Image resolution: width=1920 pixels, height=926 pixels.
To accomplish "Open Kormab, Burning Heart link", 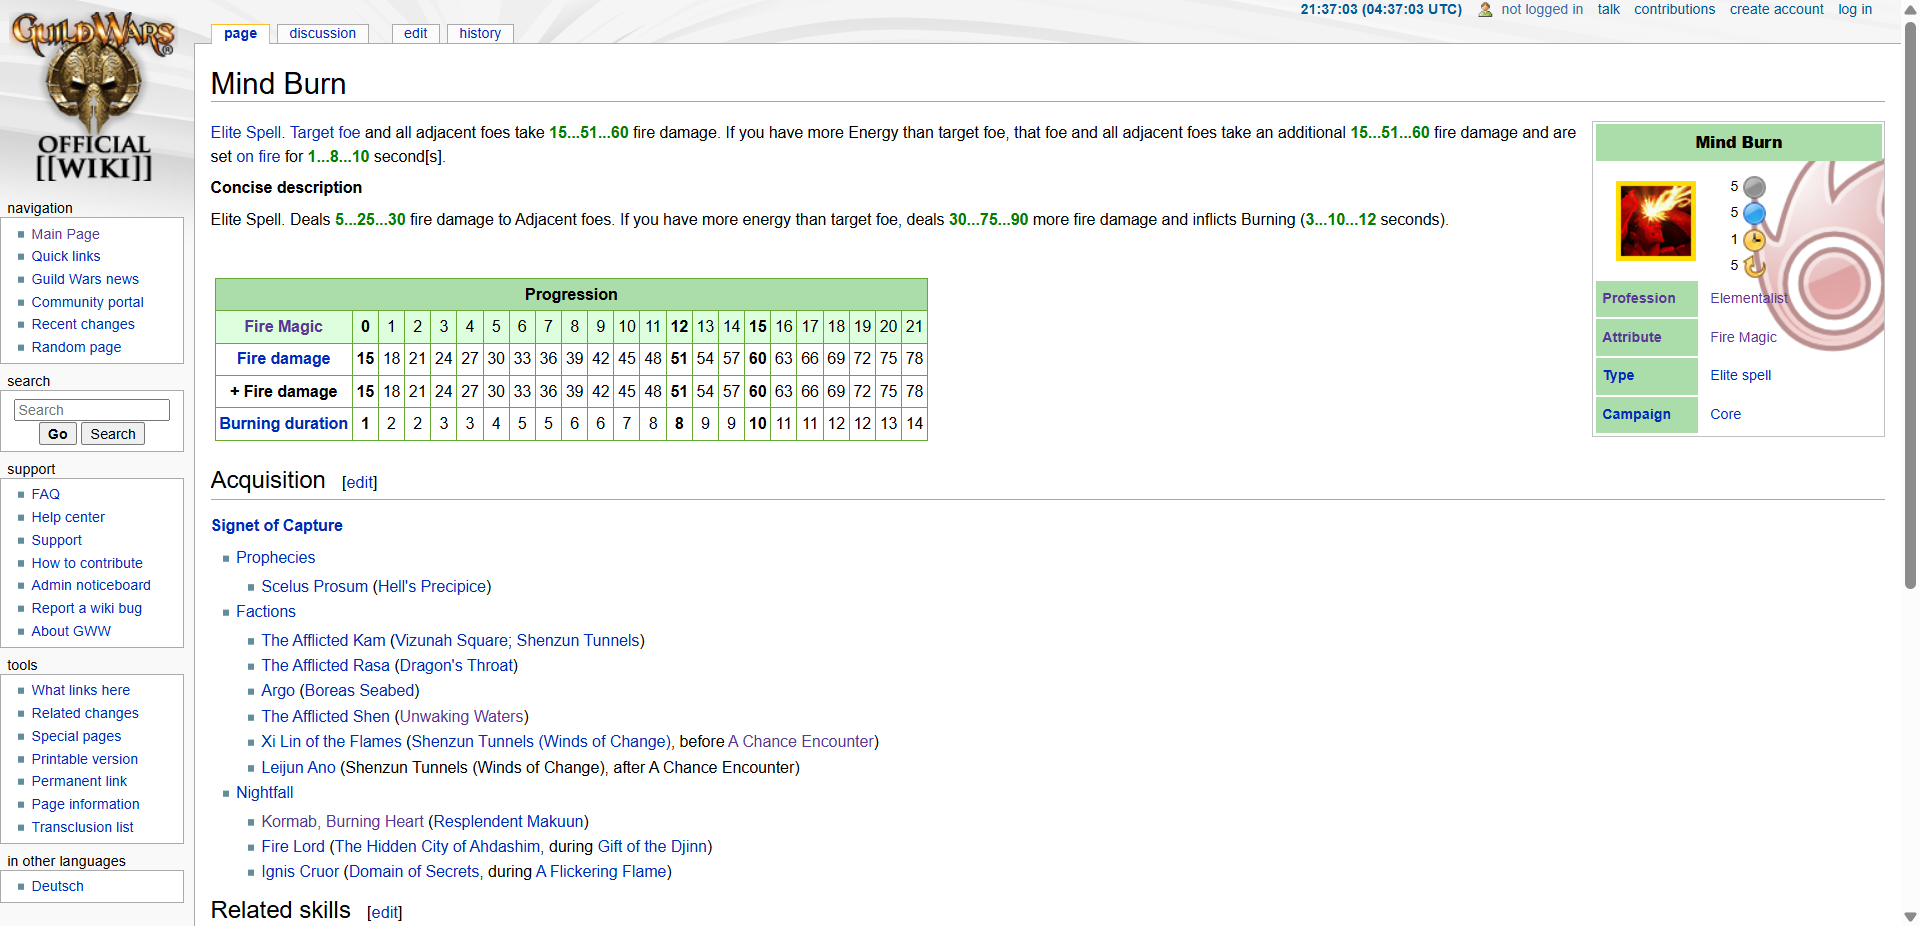I will (342, 821).
